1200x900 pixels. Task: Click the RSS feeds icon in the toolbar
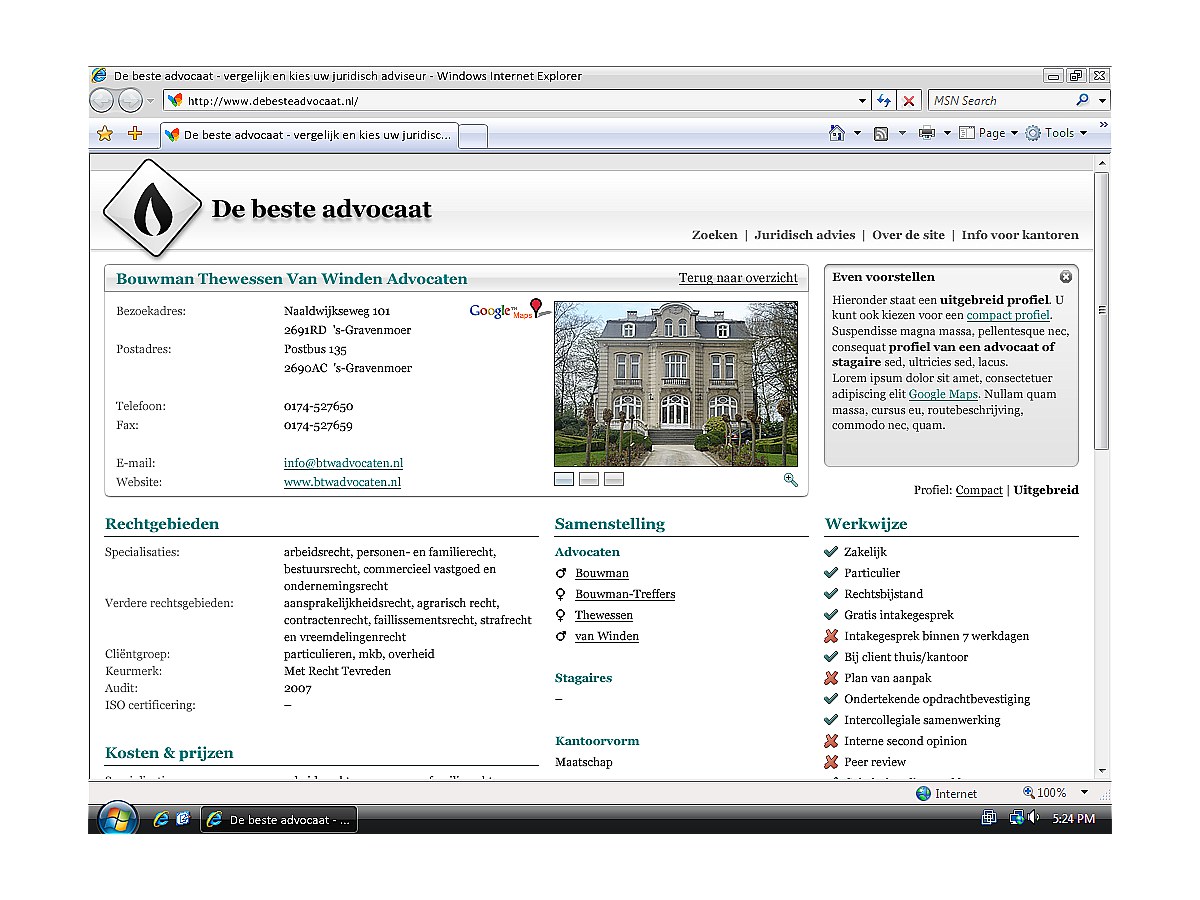pos(879,132)
